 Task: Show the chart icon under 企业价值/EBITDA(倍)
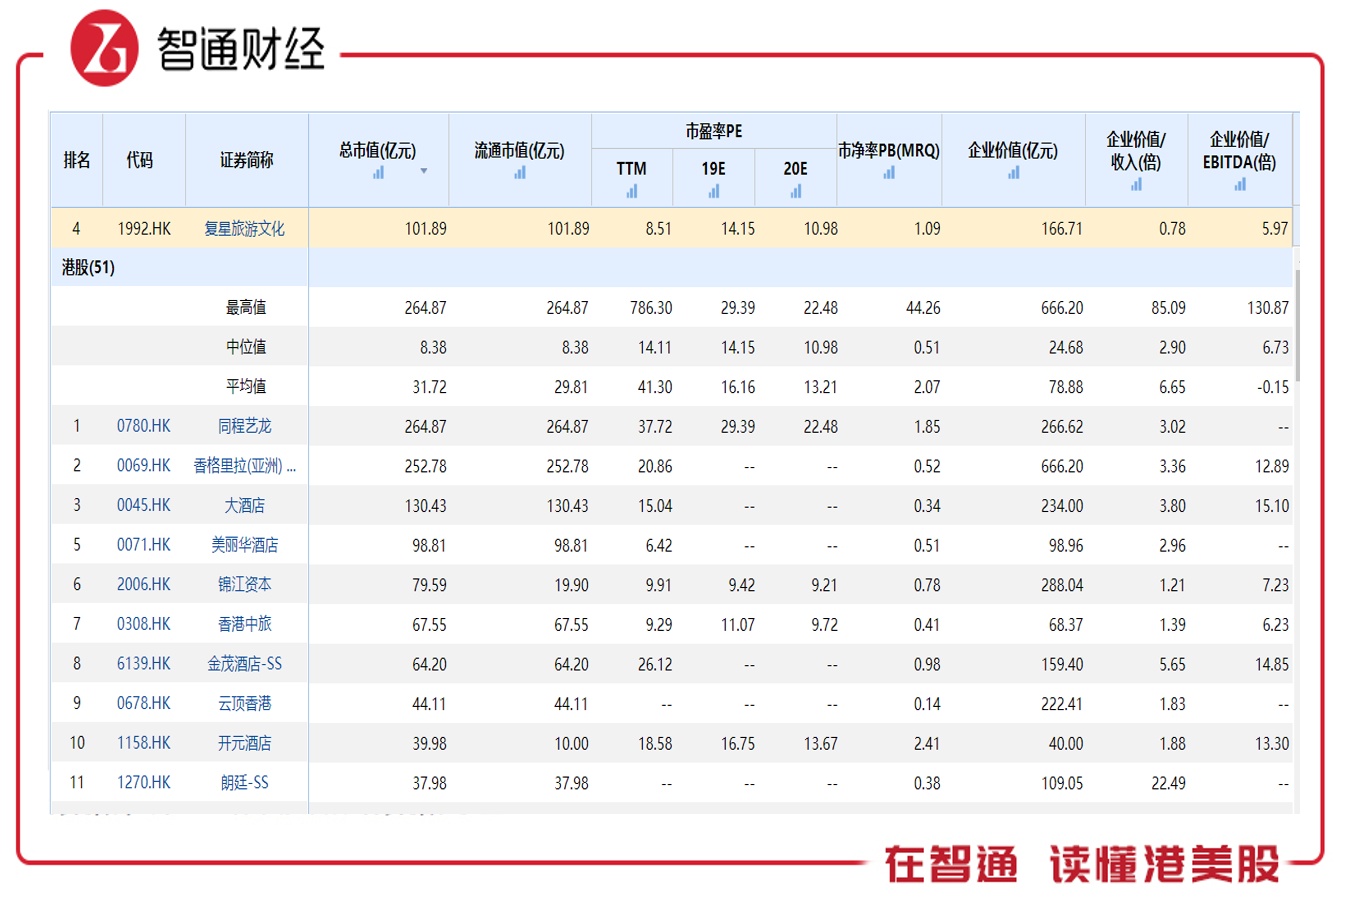point(1240,185)
